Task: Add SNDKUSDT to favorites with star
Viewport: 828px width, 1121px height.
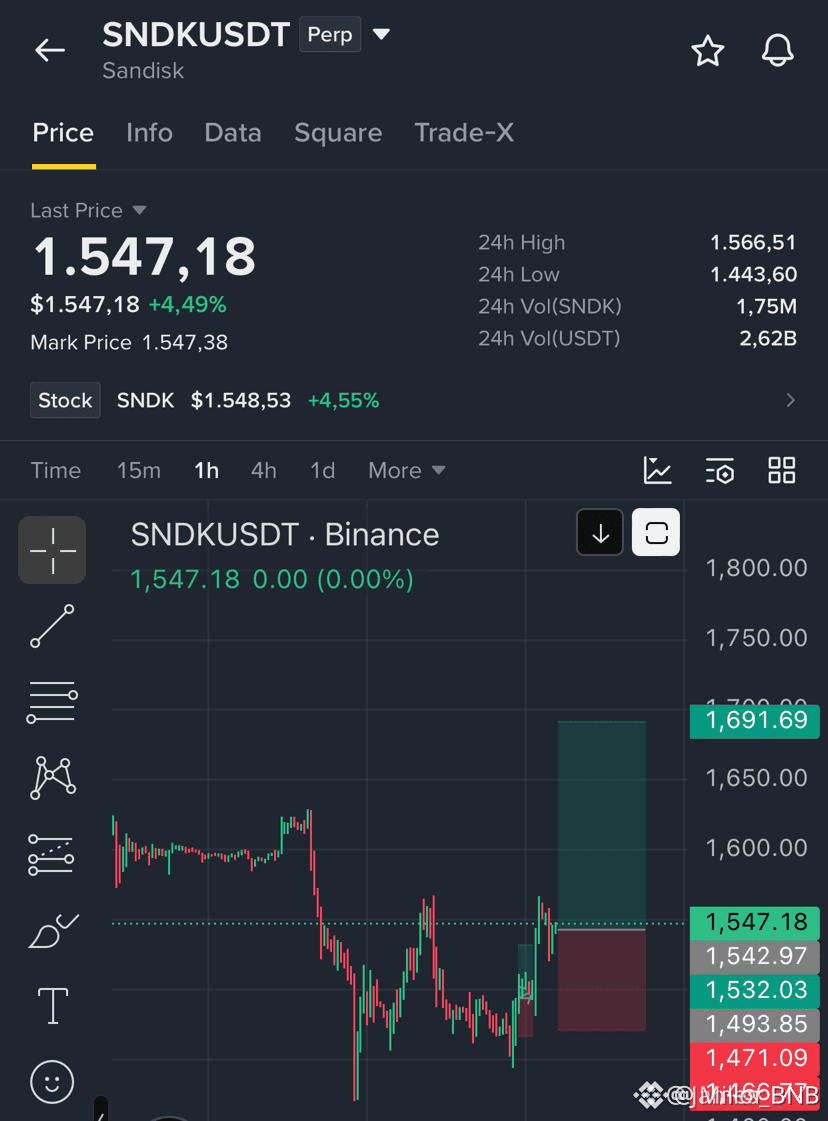Action: [x=708, y=51]
